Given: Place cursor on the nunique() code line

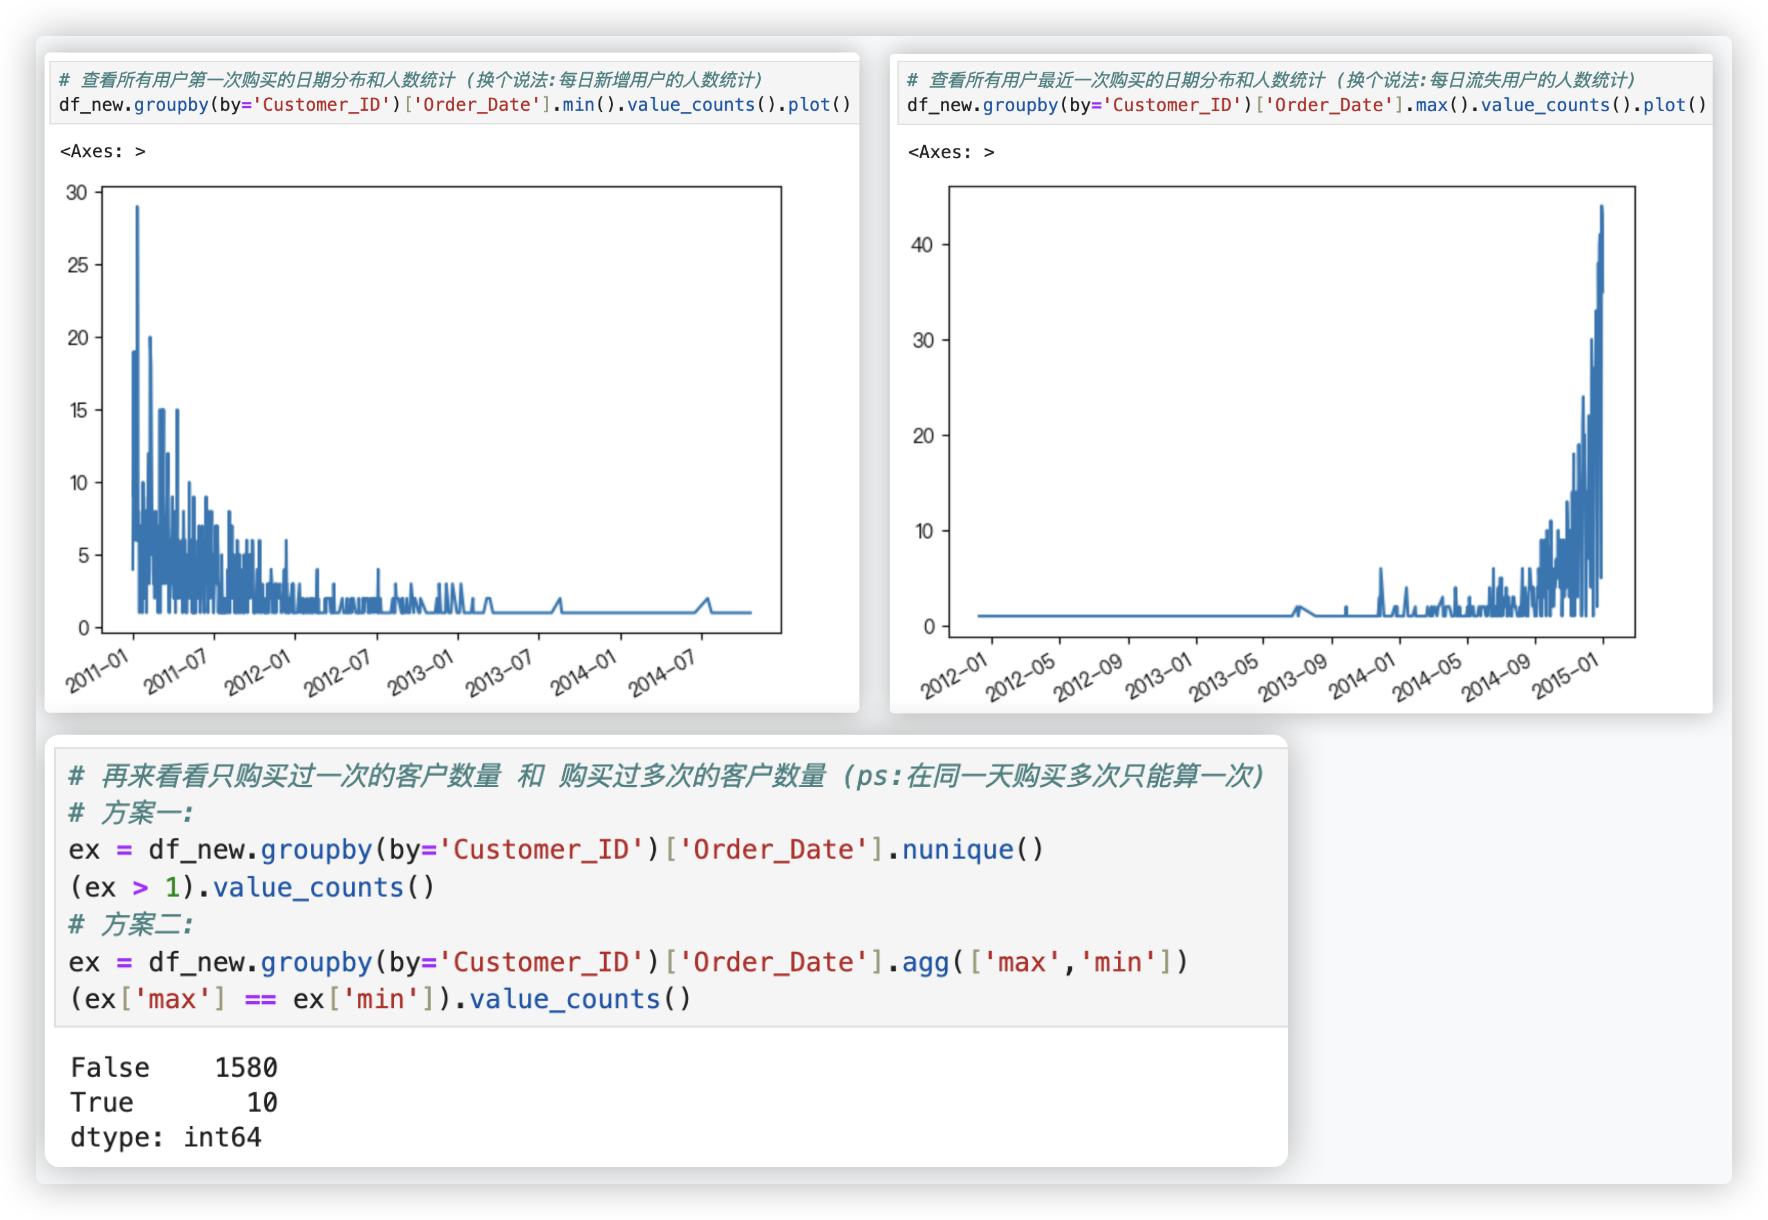Looking at the screenshot, I should coord(556,850).
